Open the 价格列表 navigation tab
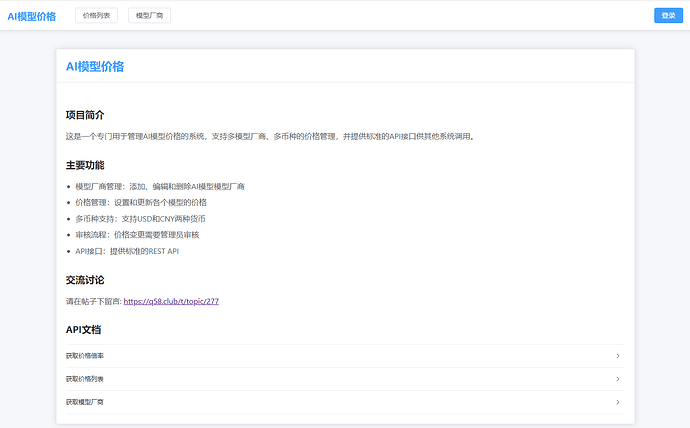This screenshot has height=428, width=690. tap(97, 16)
